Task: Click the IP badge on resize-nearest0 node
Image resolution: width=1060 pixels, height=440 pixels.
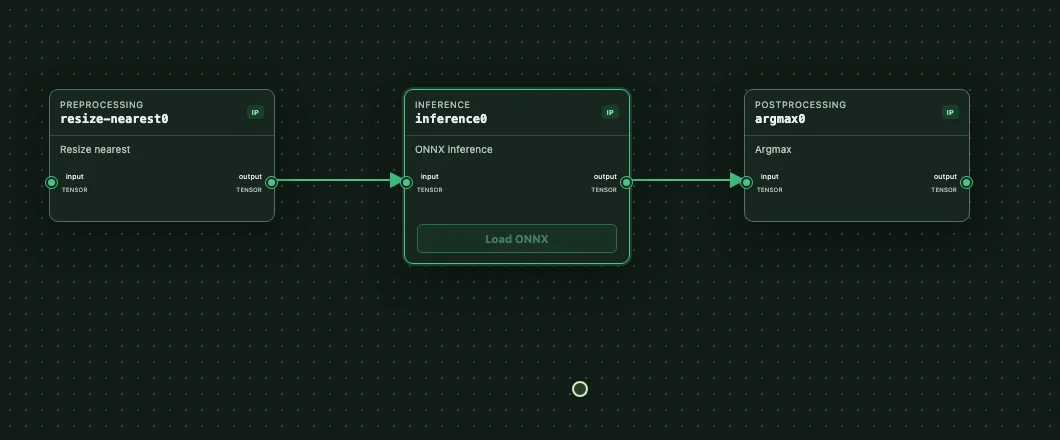Action: tap(255, 112)
